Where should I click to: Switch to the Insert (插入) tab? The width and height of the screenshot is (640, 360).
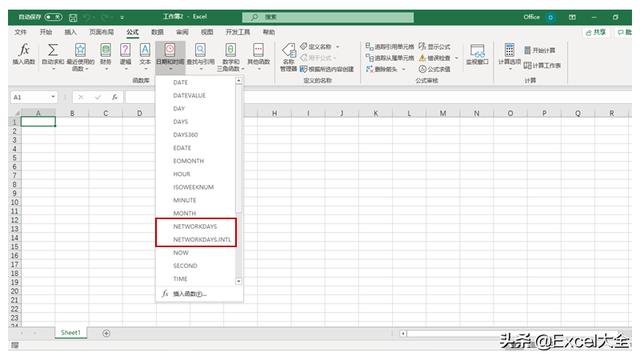point(70,32)
